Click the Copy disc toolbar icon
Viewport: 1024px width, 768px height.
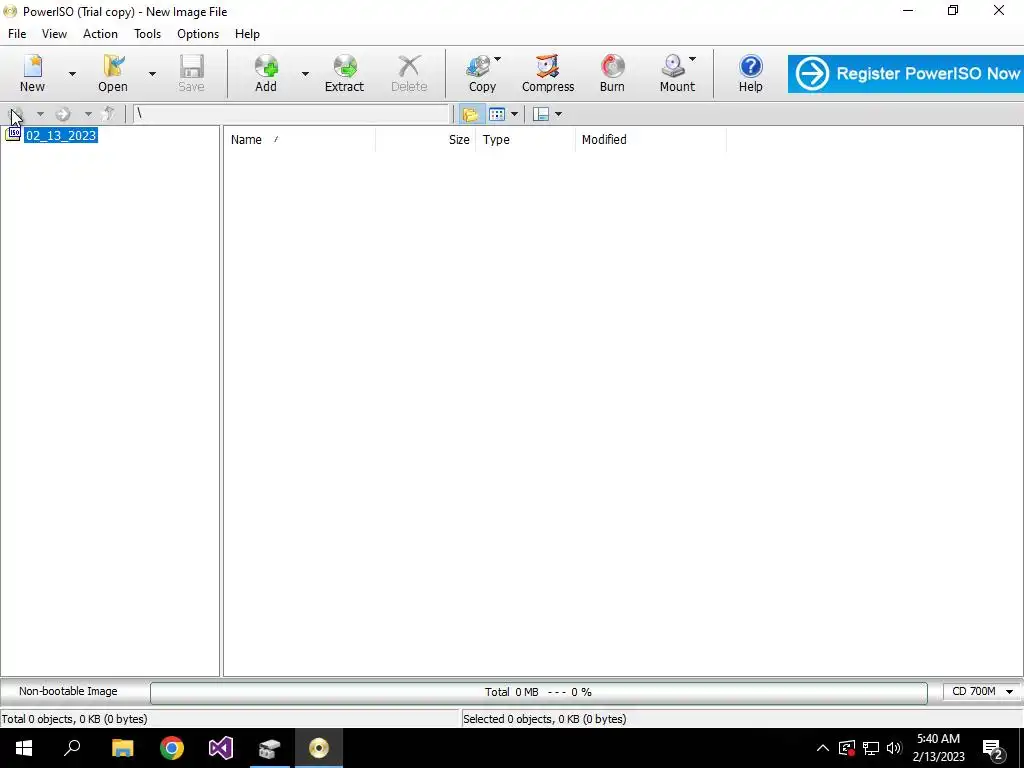482,73
